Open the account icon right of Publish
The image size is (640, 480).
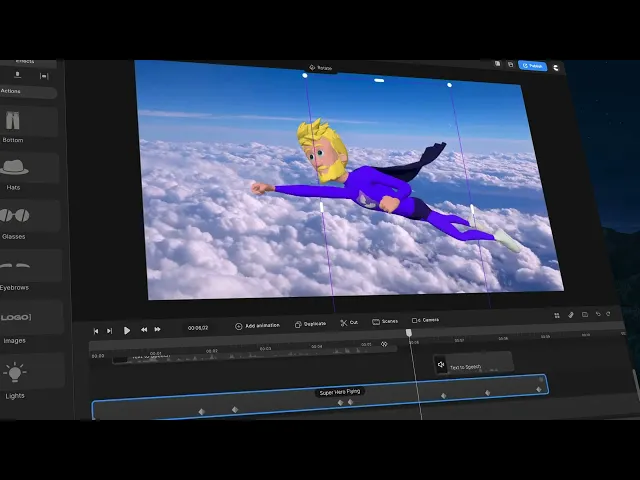[x=556, y=68]
